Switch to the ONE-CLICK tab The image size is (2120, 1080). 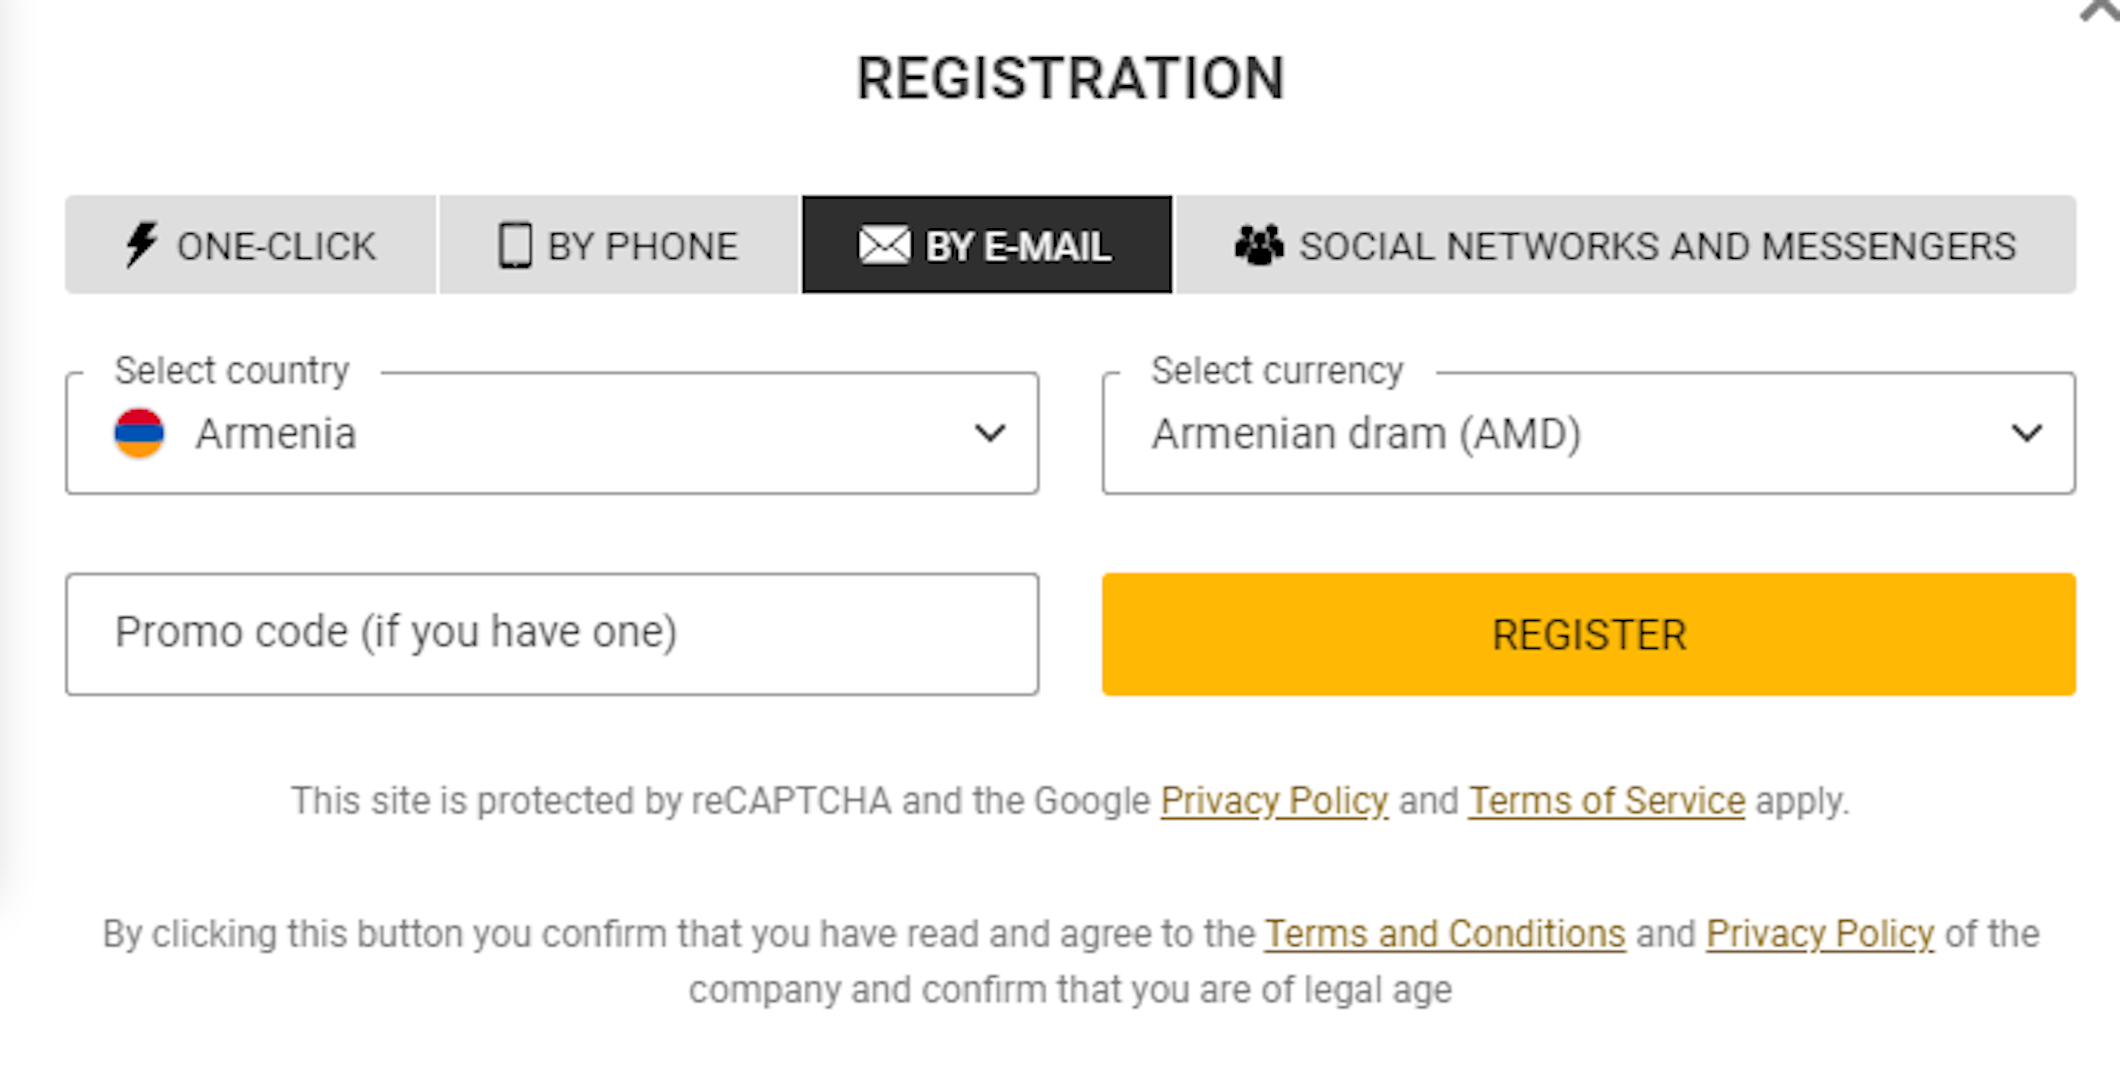pyautogui.click(x=251, y=245)
